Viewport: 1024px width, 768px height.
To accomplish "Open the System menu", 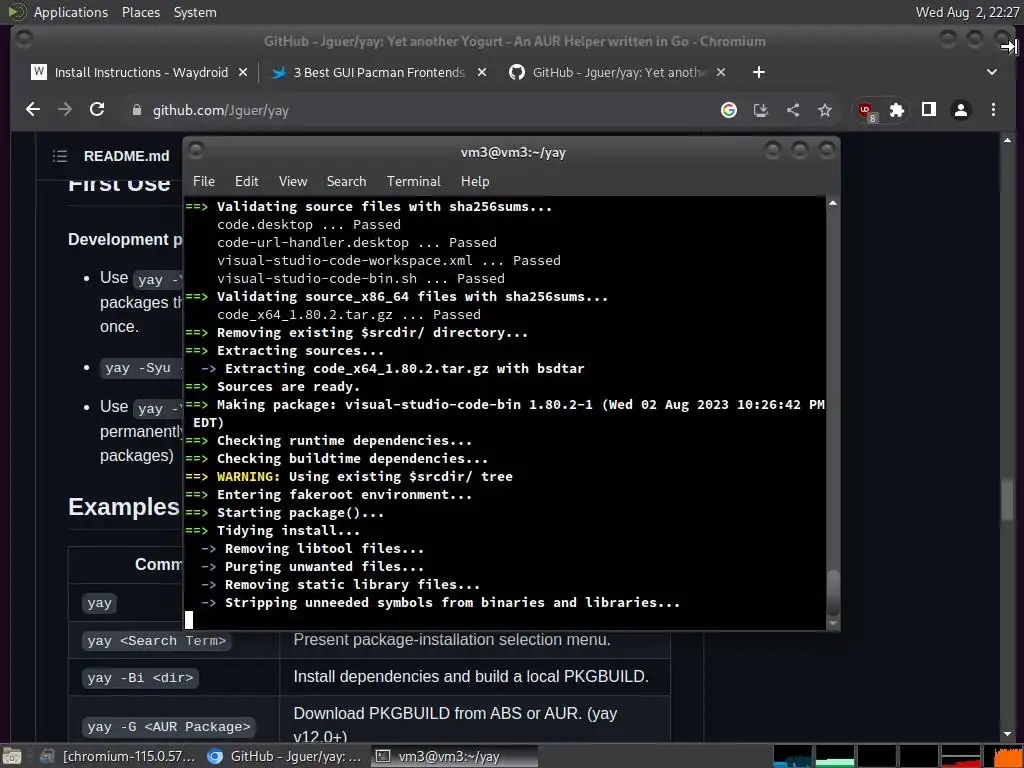I will (x=195, y=12).
